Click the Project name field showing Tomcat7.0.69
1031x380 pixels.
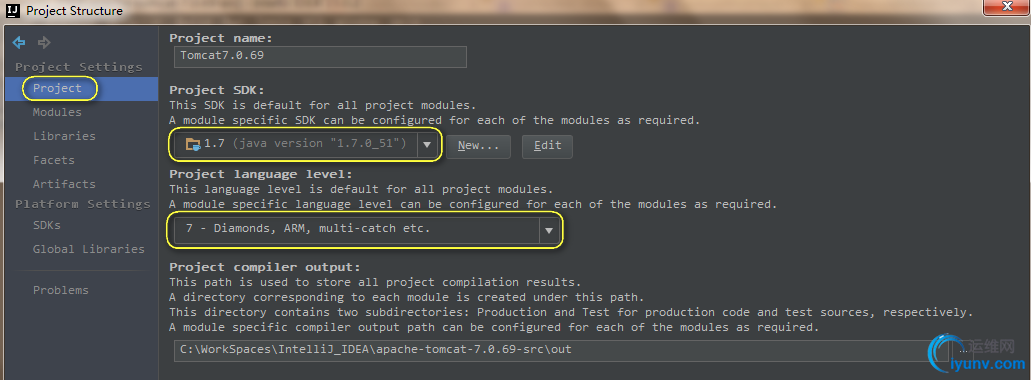click(x=321, y=57)
